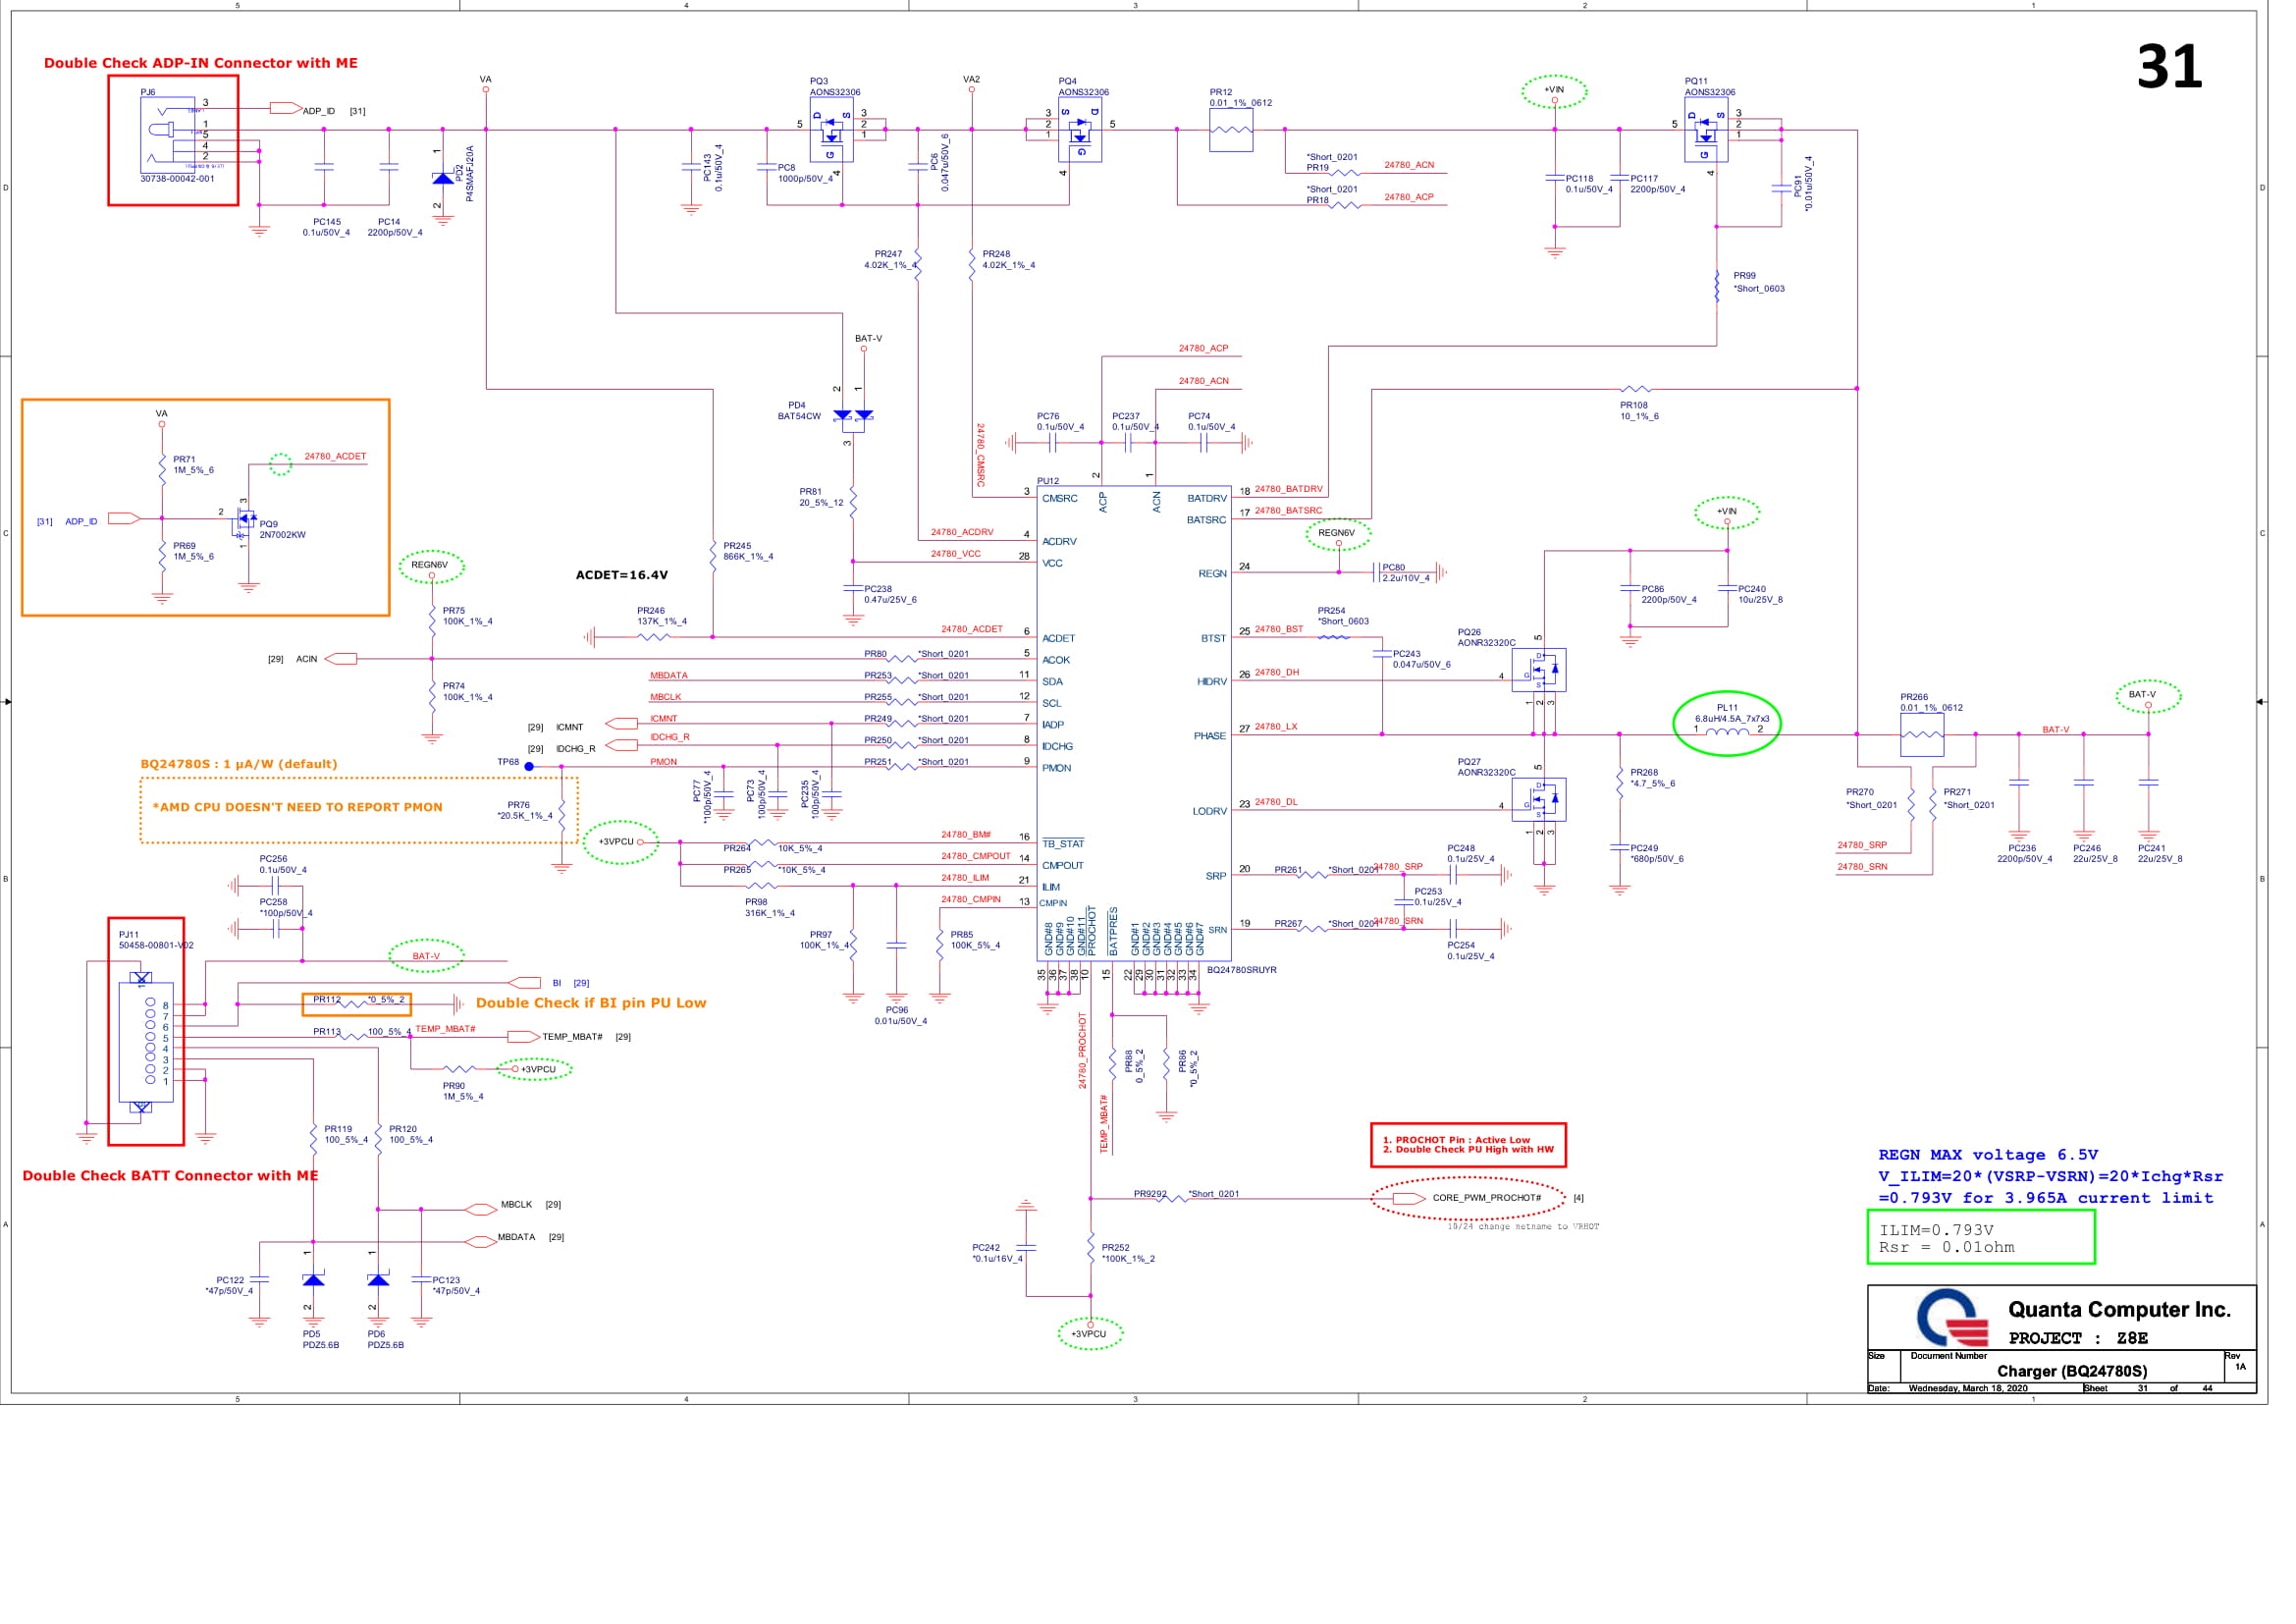Click the 'Quanta Computer Inc.' title text
The image size is (2296, 1624).
pos(2119,1309)
